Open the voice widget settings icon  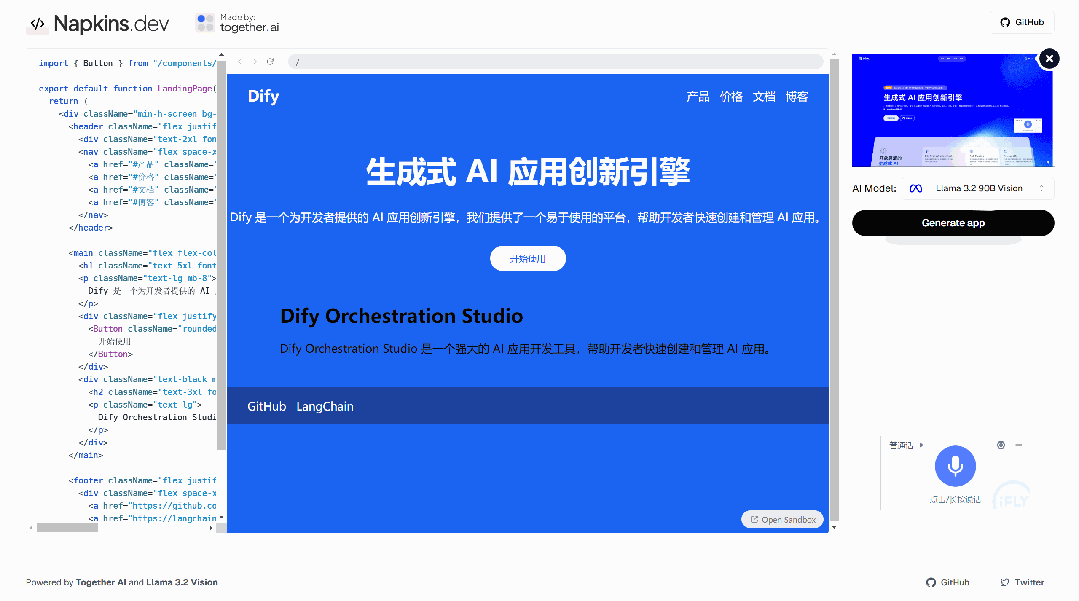point(1001,445)
